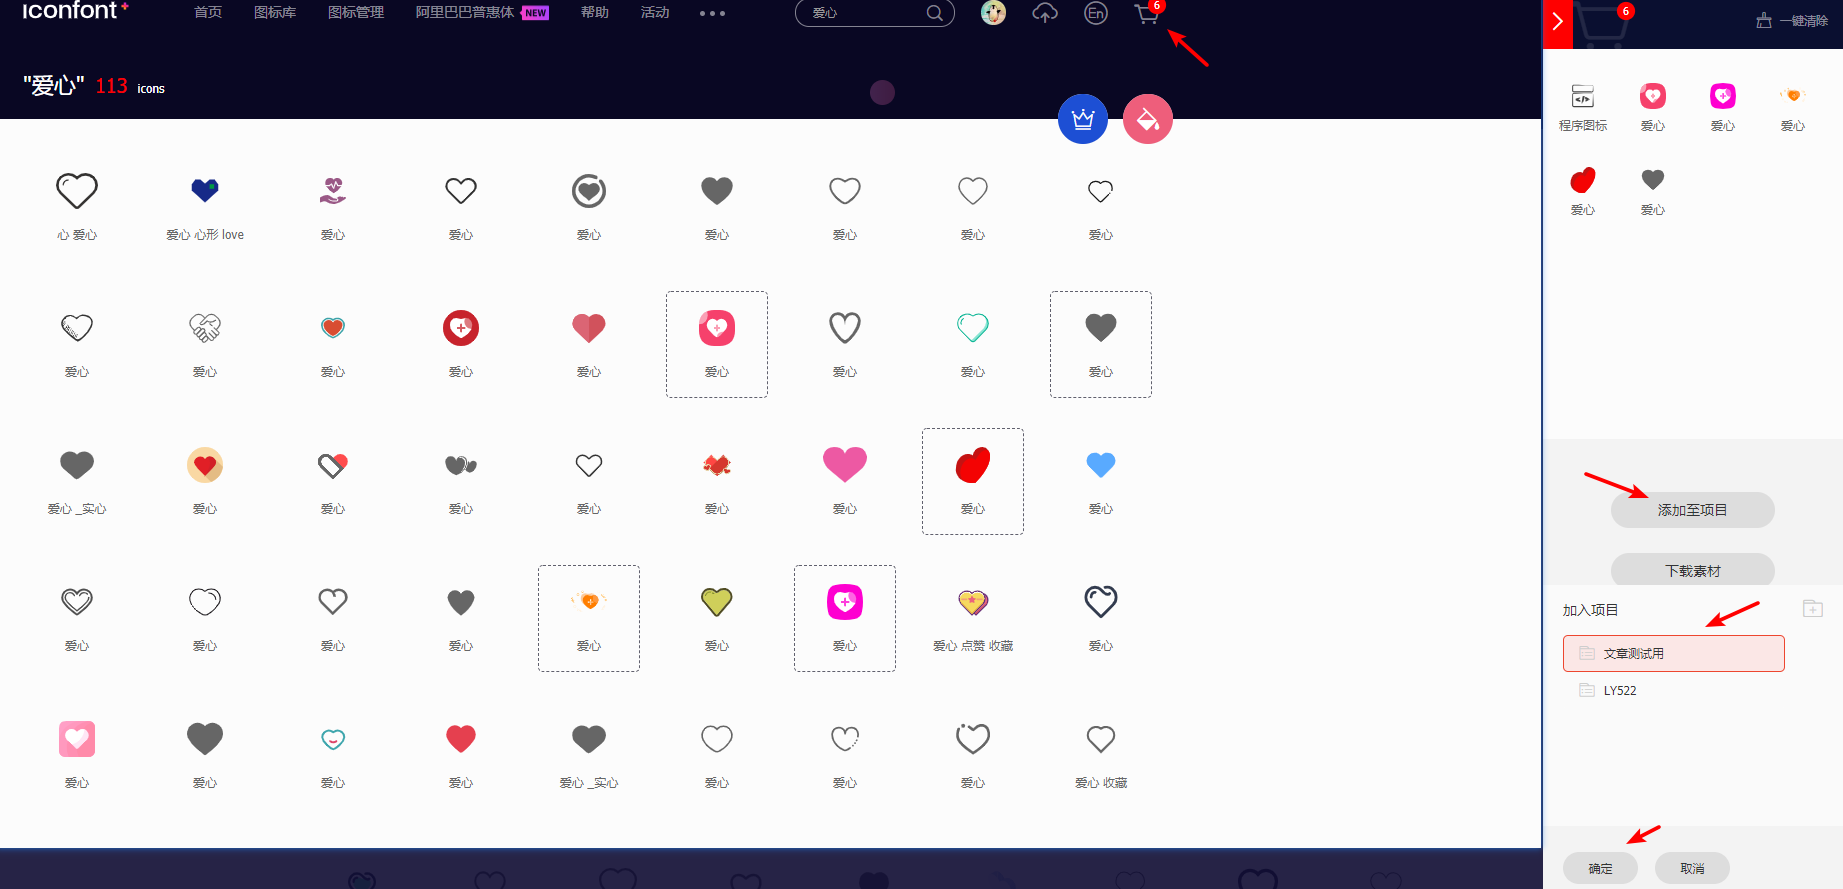Expand the three-dots more menu

point(712,13)
